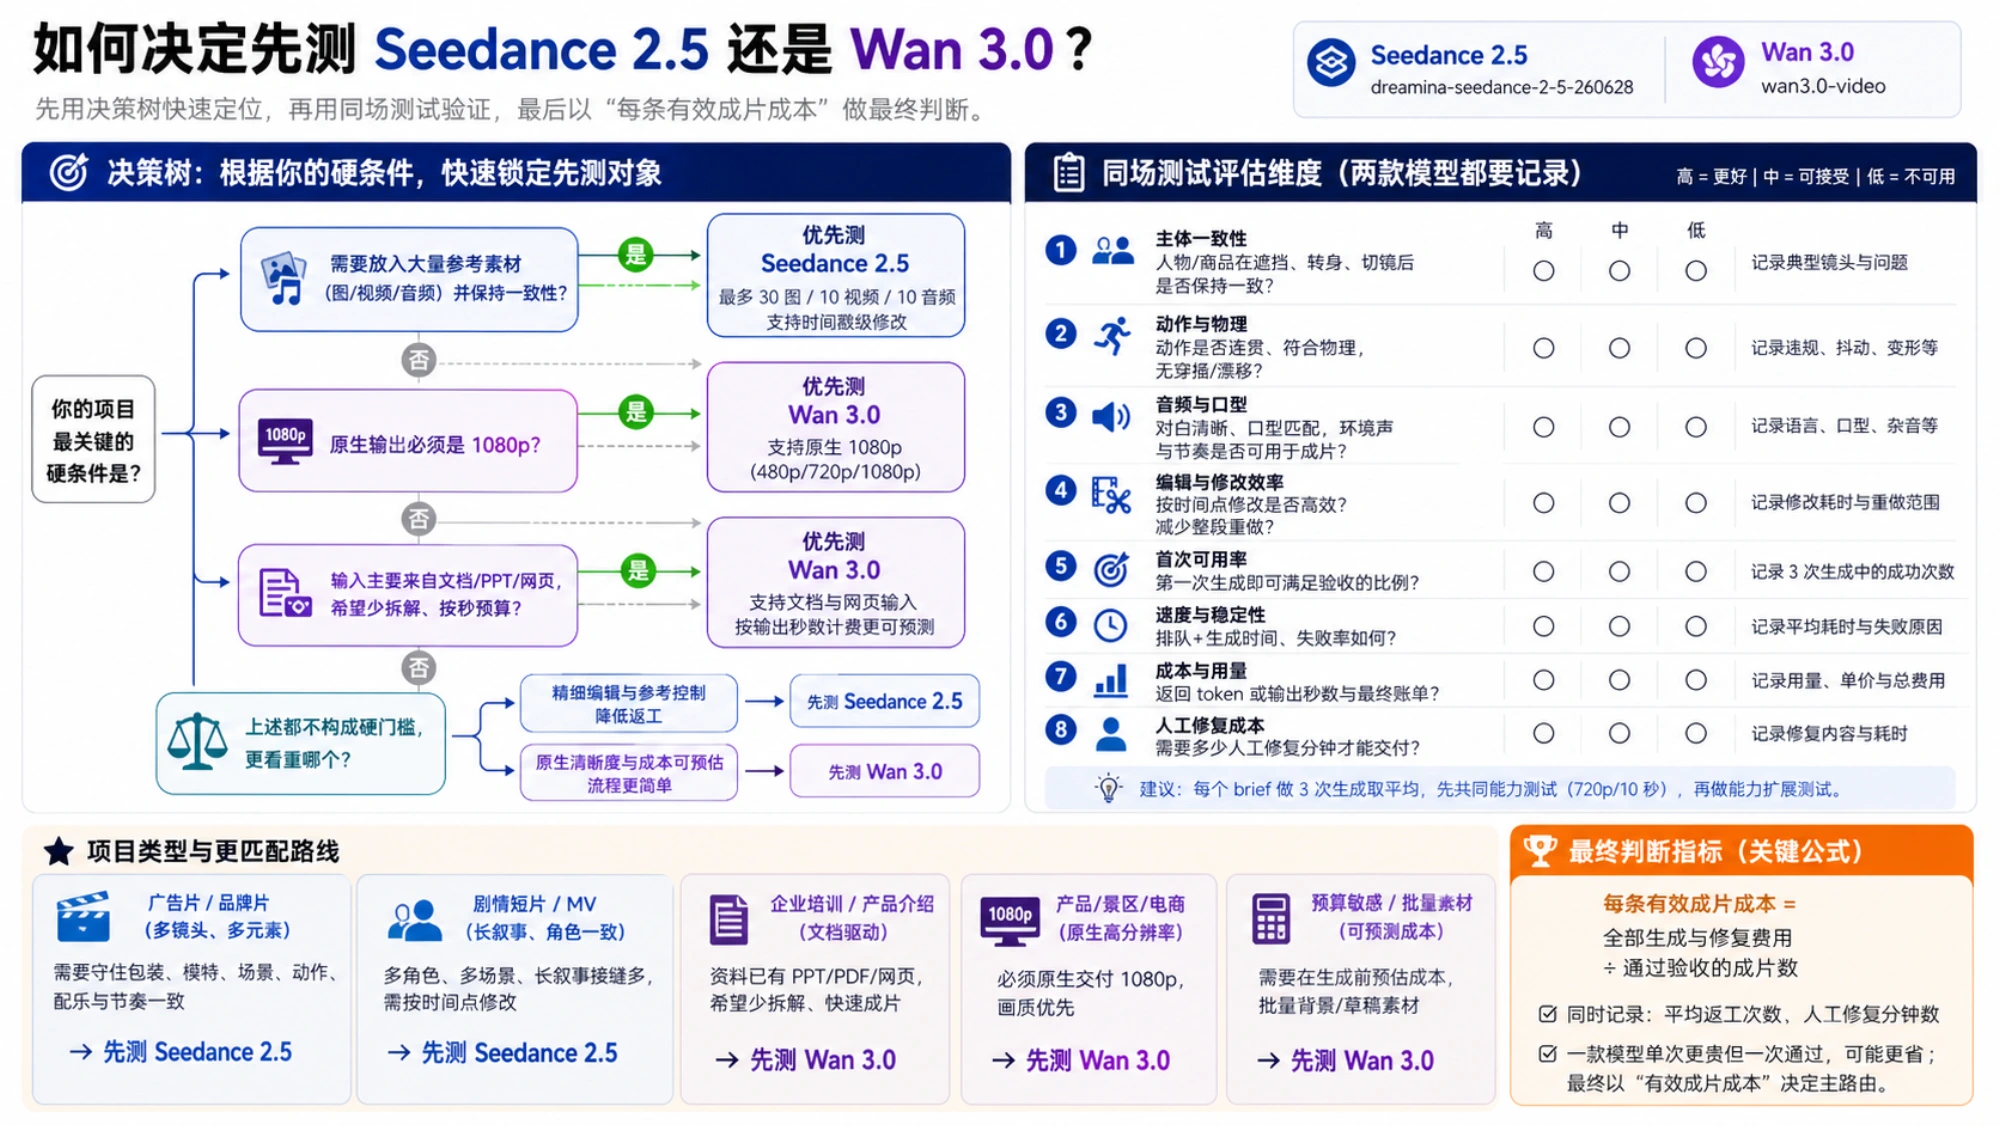Select 中 for 首次可用率
Image resolution: width=2000 pixels, height=1125 pixels.
pyautogui.click(x=1619, y=571)
